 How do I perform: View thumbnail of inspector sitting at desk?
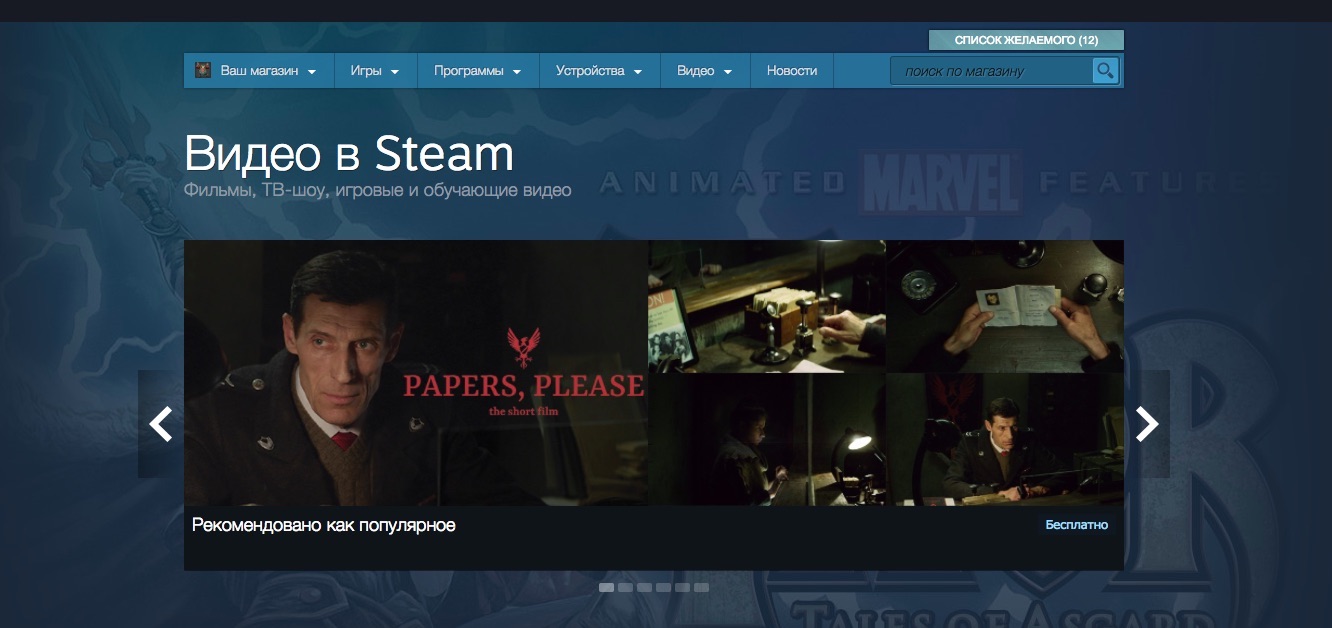click(1005, 440)
